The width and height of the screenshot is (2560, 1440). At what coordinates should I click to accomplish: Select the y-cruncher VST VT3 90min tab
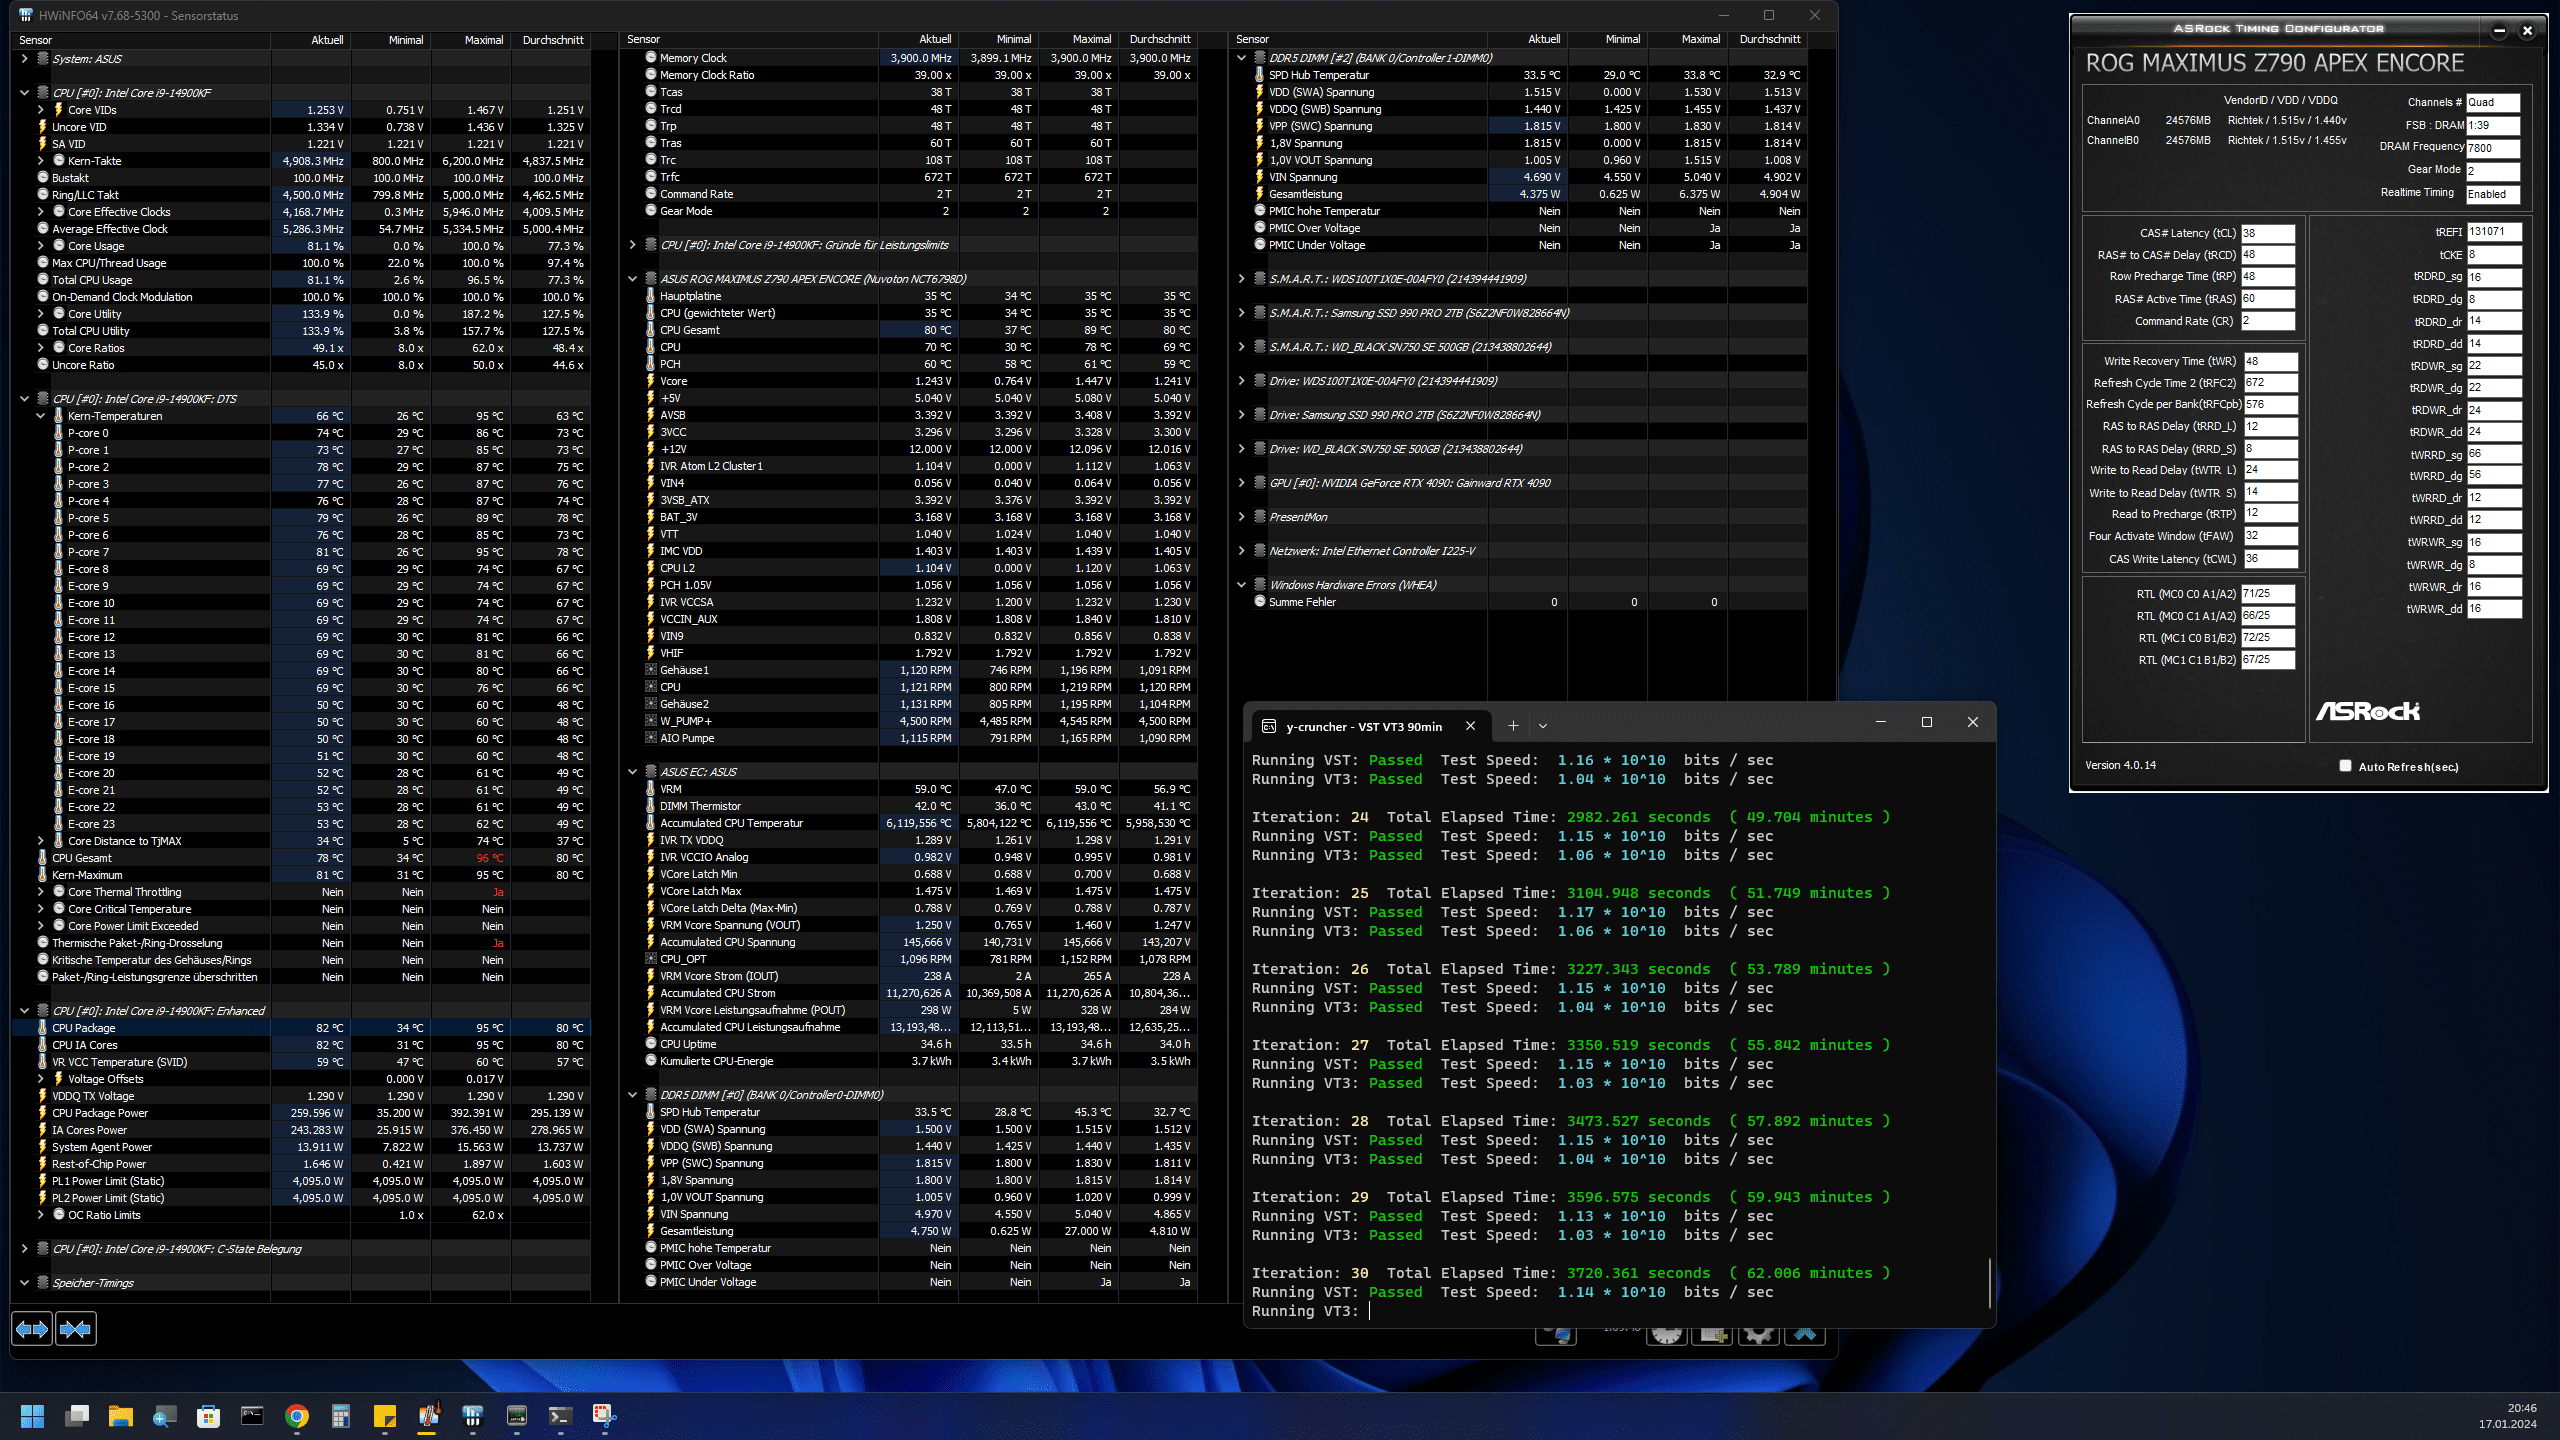[x=1364, y=727]
